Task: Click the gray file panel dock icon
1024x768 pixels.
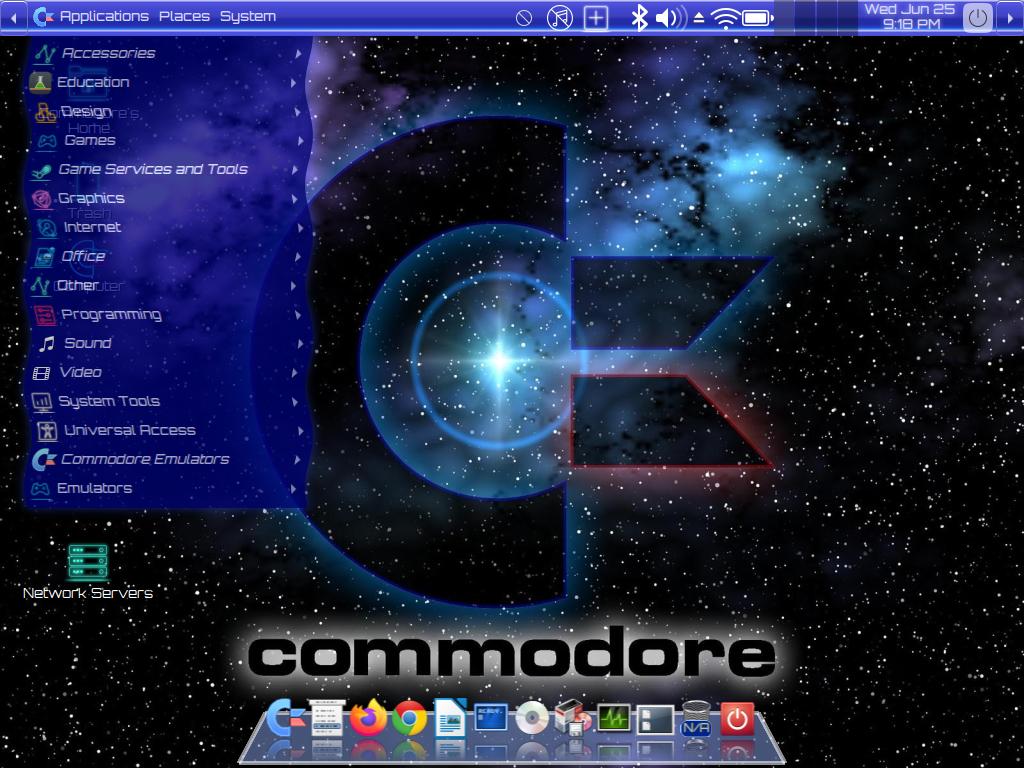Action: coord(655,719)
